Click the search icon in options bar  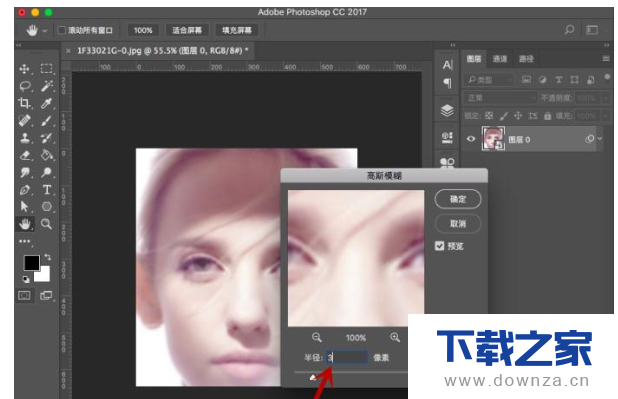[x=570, y=30]
